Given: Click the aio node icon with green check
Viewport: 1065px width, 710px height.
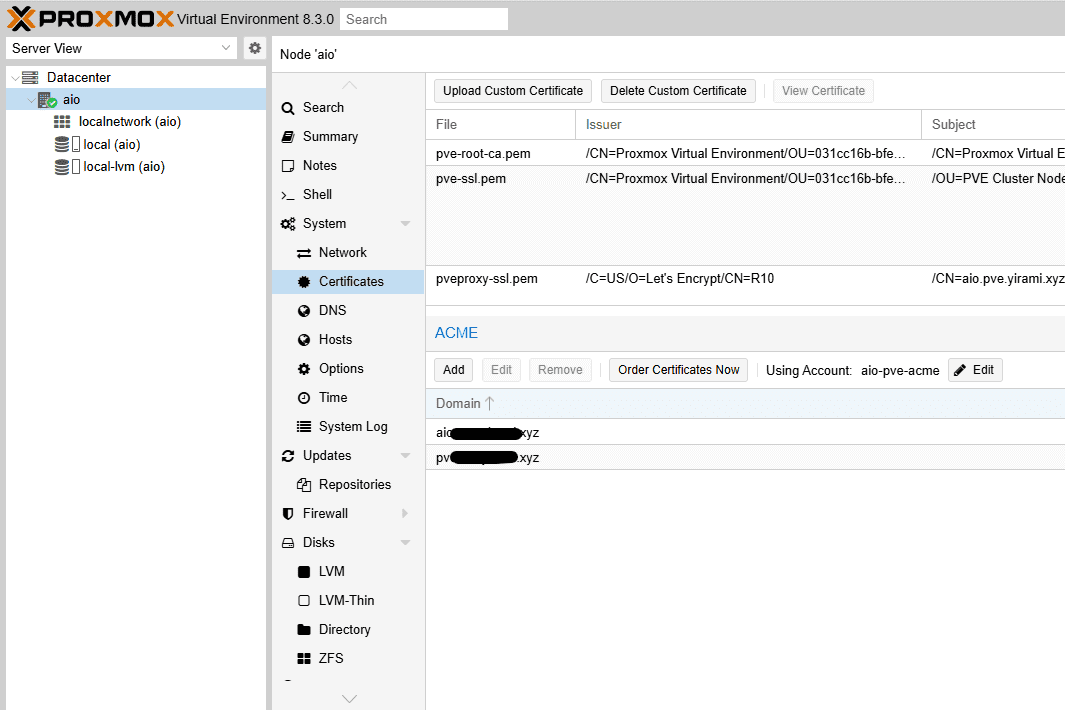Looking at the screenshot, I should 48,100.
